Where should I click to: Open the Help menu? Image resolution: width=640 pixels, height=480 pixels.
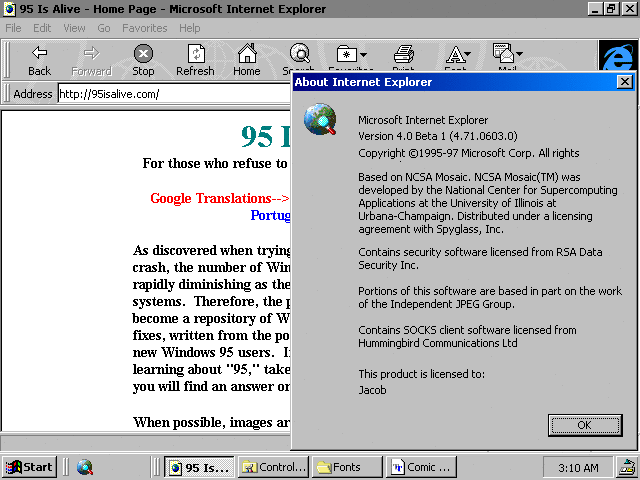(189, 28)
